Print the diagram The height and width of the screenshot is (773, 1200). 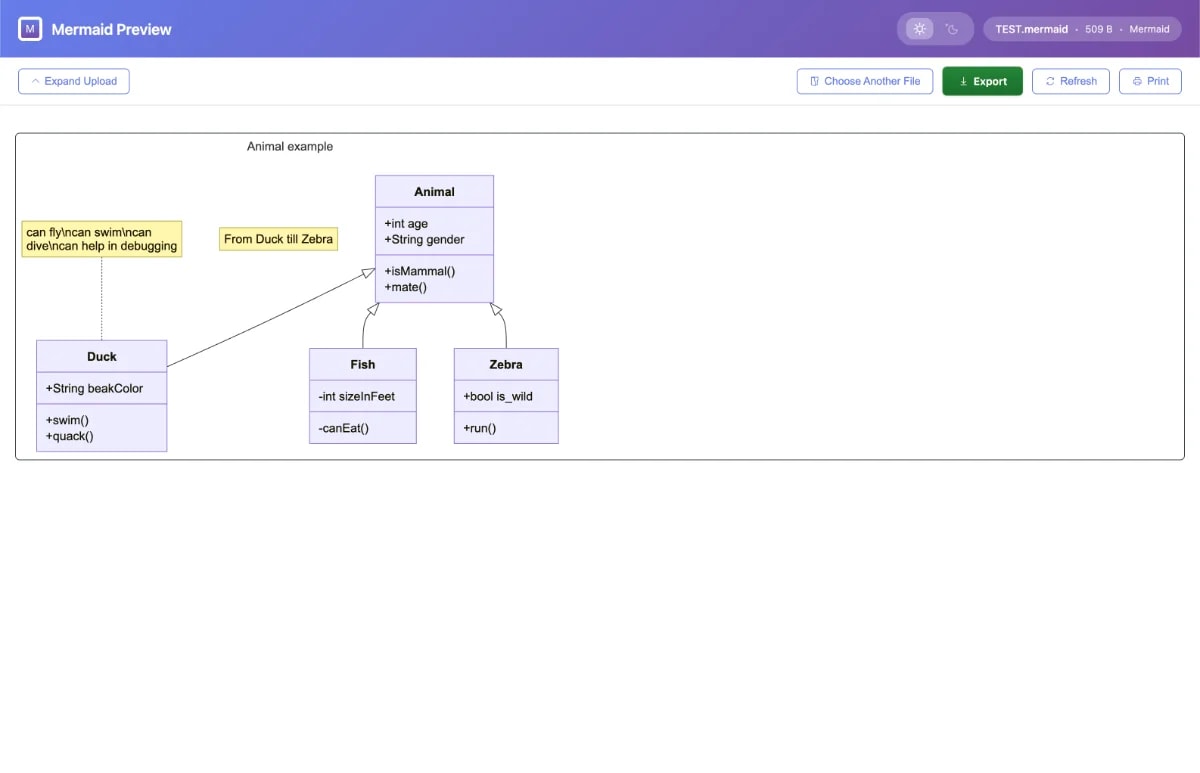click(x=1150, y=81)
